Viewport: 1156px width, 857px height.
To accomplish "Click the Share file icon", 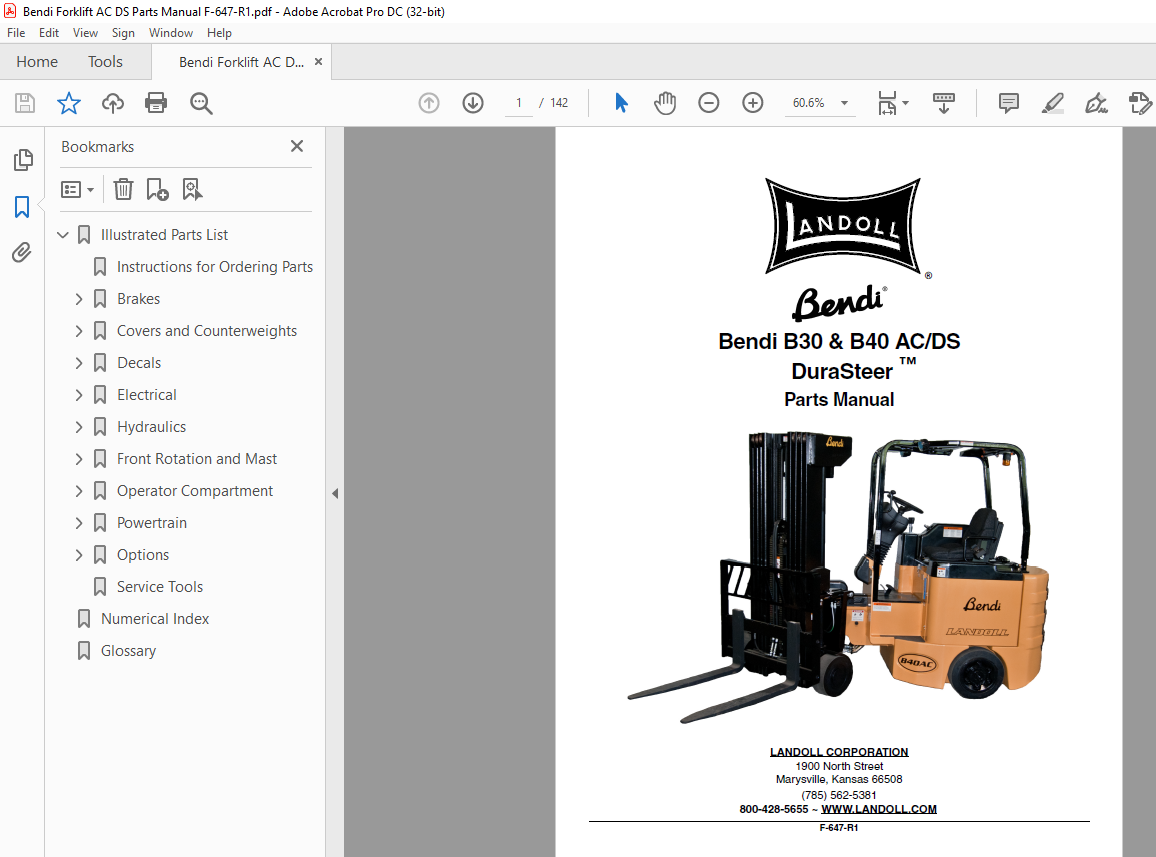I will (x=1140, y=103).
